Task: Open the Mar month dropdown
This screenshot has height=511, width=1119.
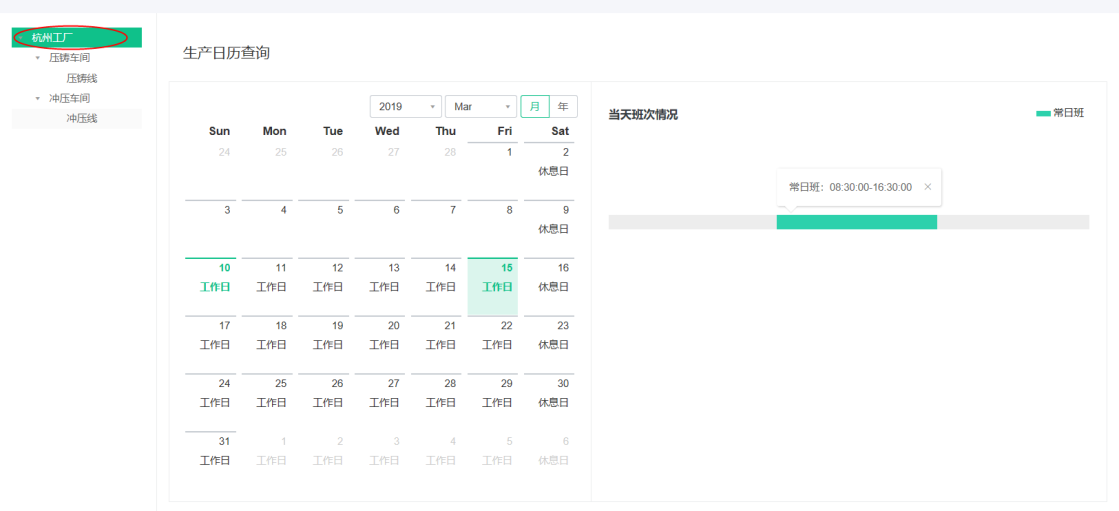Action: [481, 106]
